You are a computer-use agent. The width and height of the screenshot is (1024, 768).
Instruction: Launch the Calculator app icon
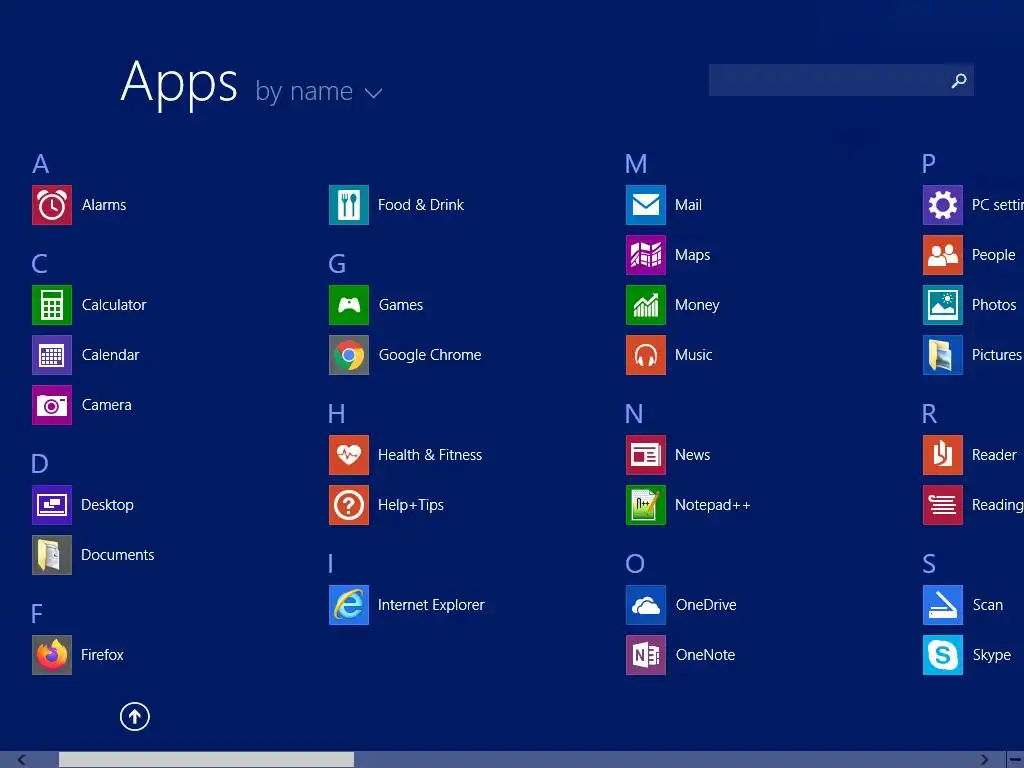pyautogui.click(x=52, y=305)
